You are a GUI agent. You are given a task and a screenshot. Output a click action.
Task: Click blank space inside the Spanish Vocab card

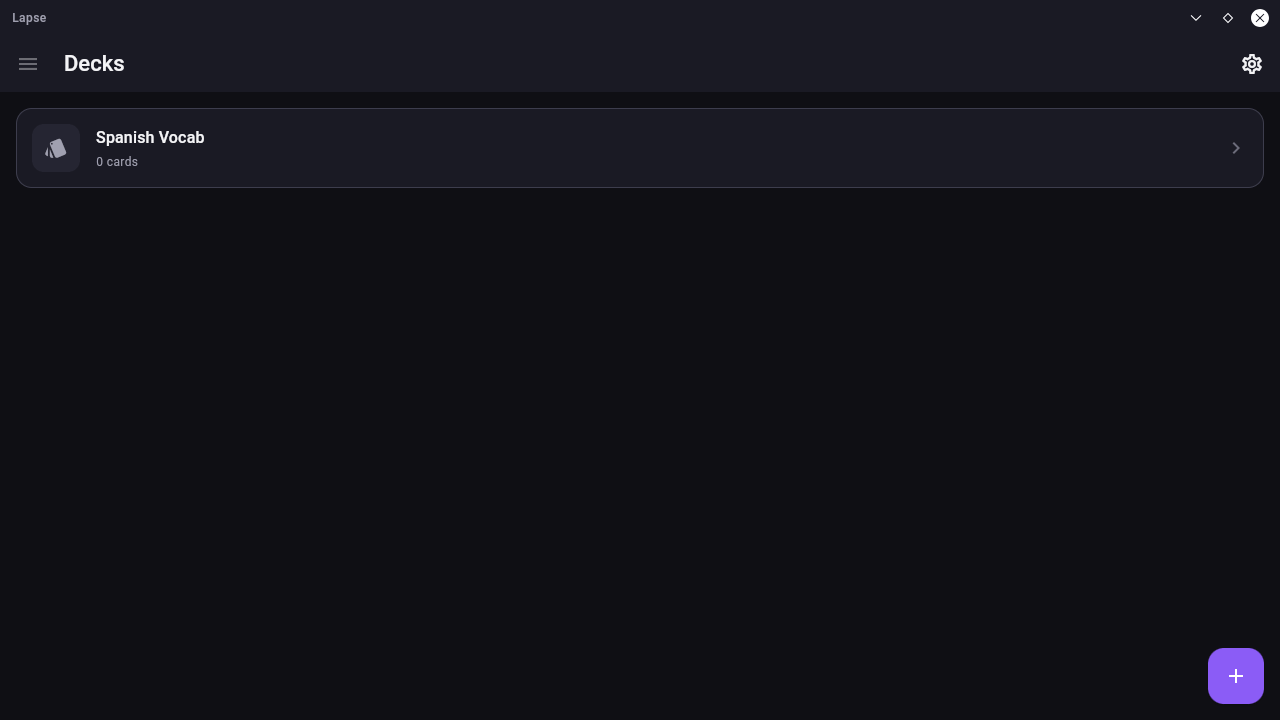[x=700, y=148]
